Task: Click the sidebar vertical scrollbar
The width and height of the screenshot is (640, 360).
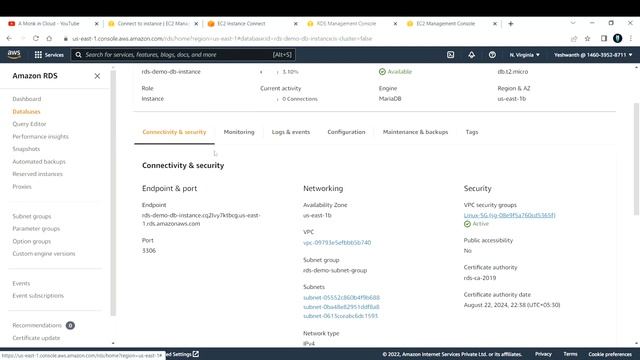Action: pos(113,193)
